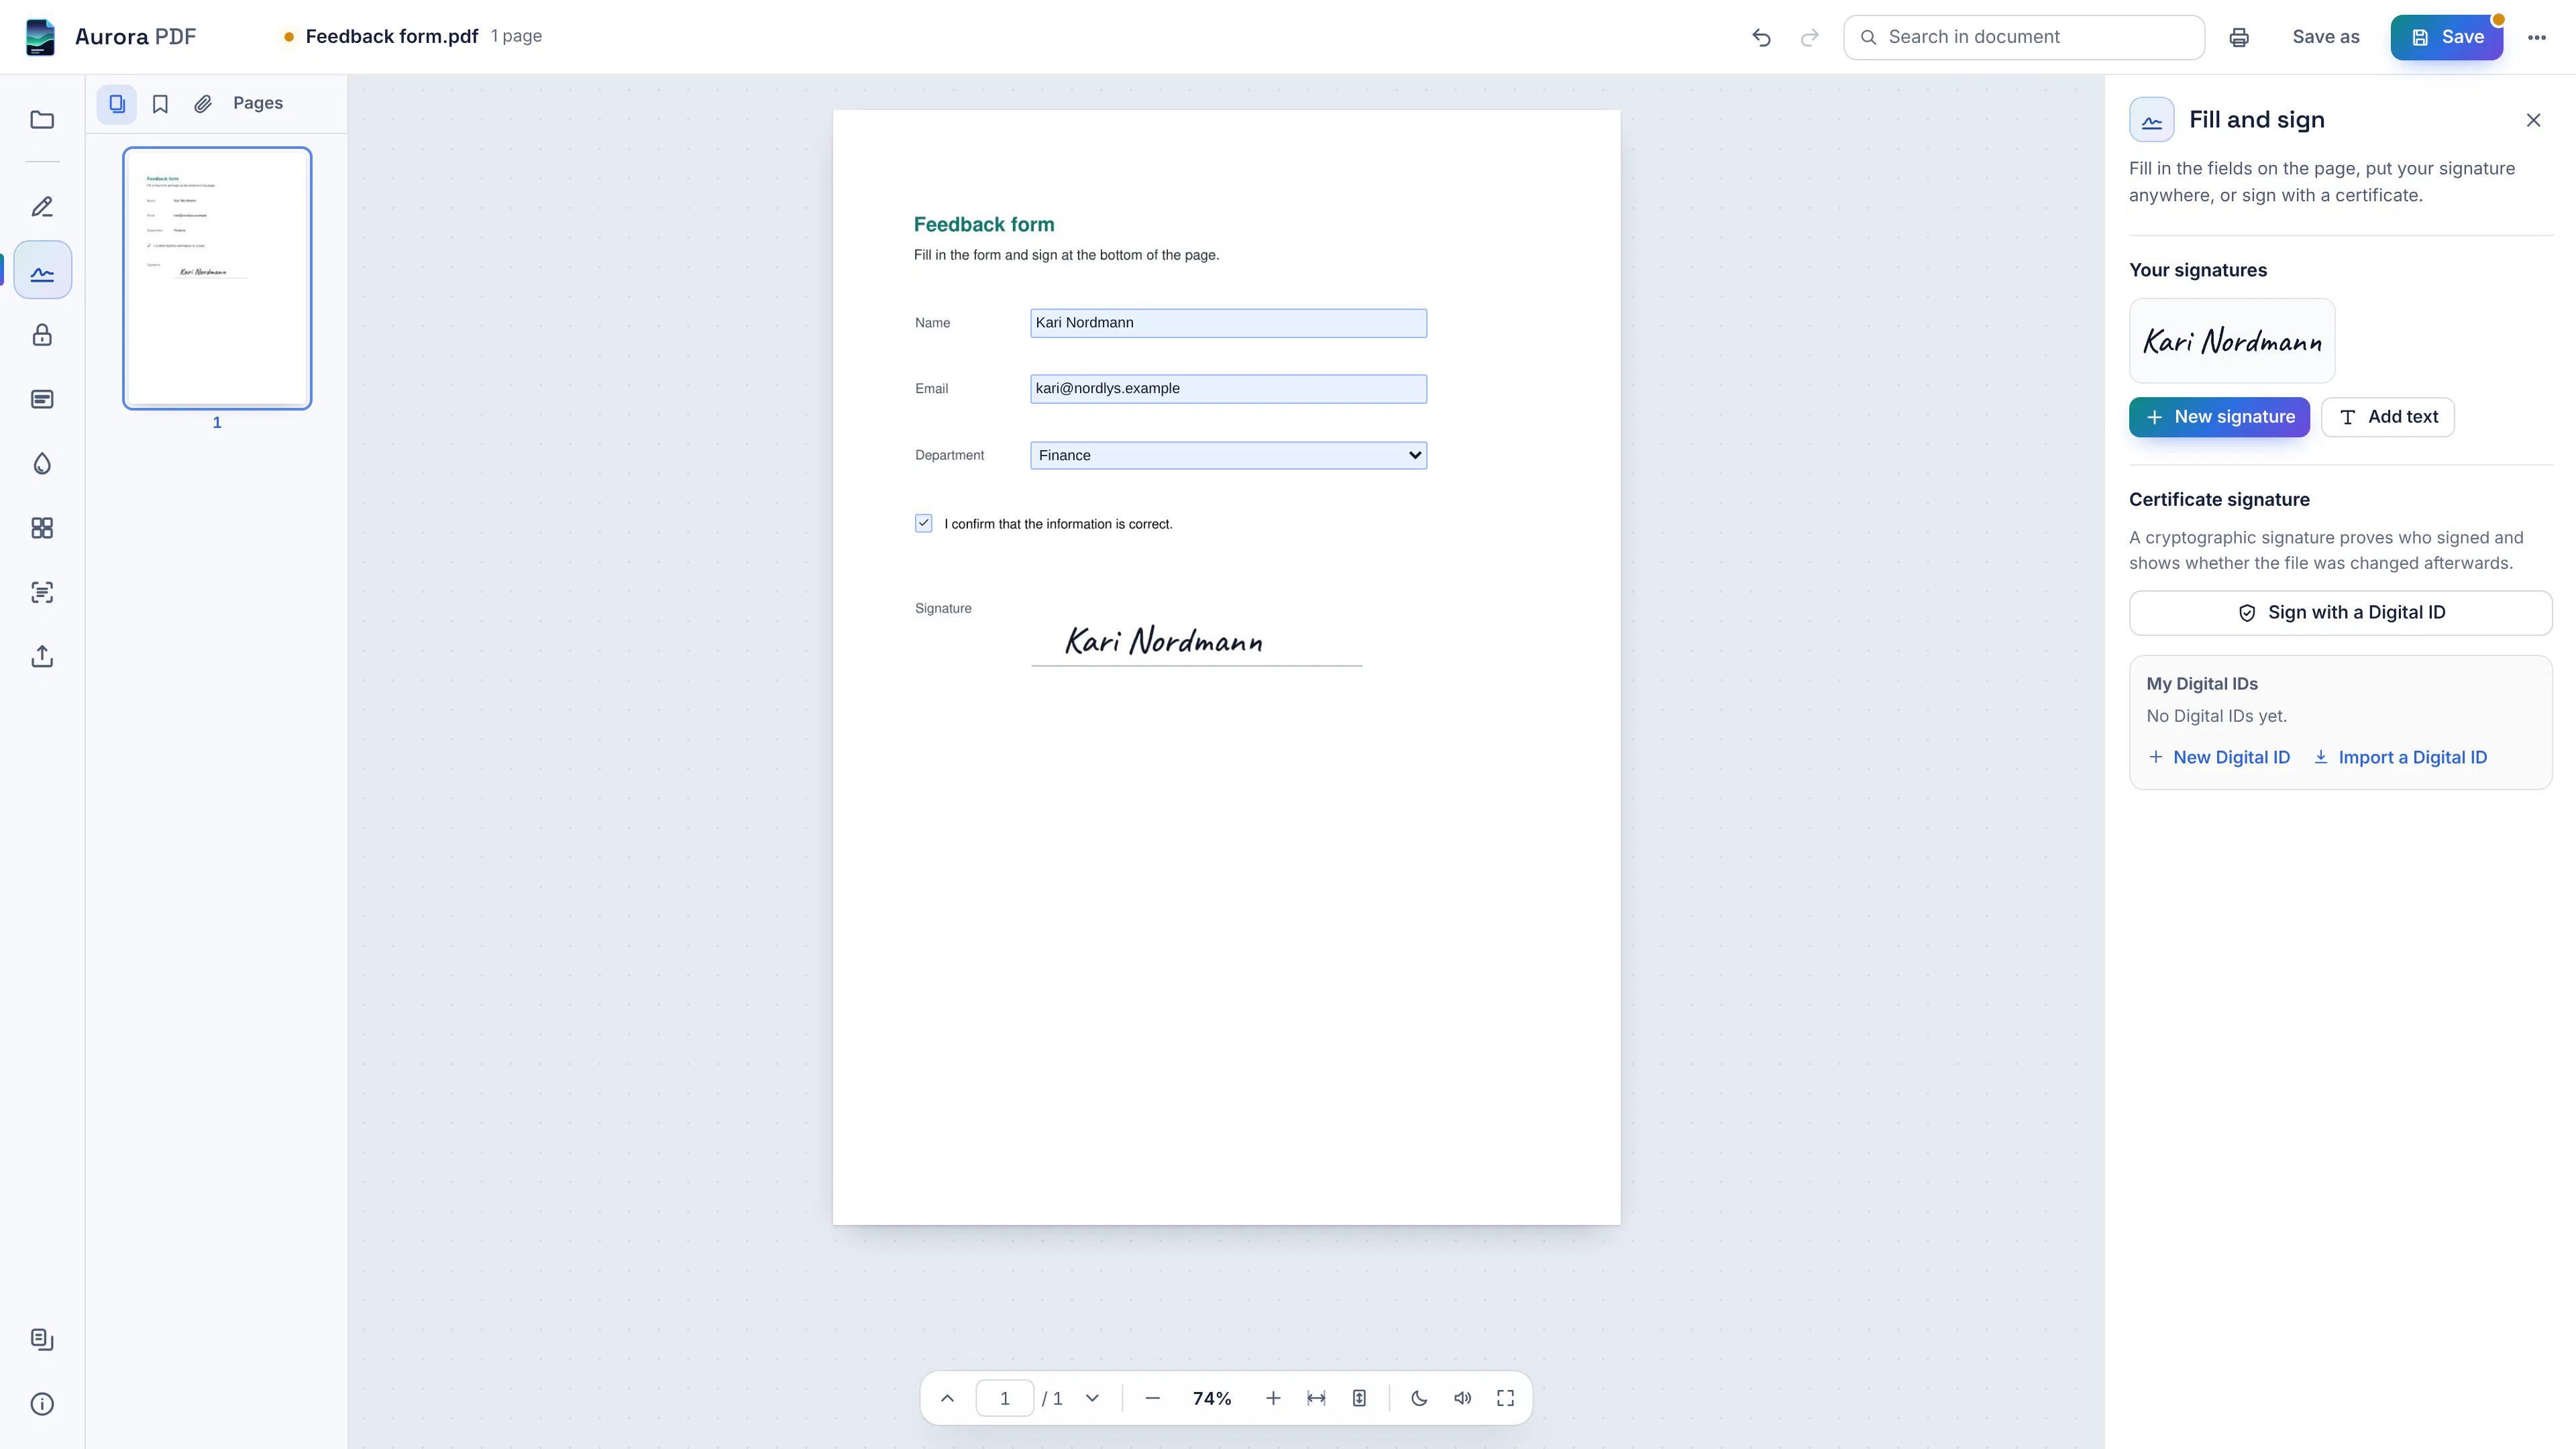Print the document using printer icon

click(2239, 37)
